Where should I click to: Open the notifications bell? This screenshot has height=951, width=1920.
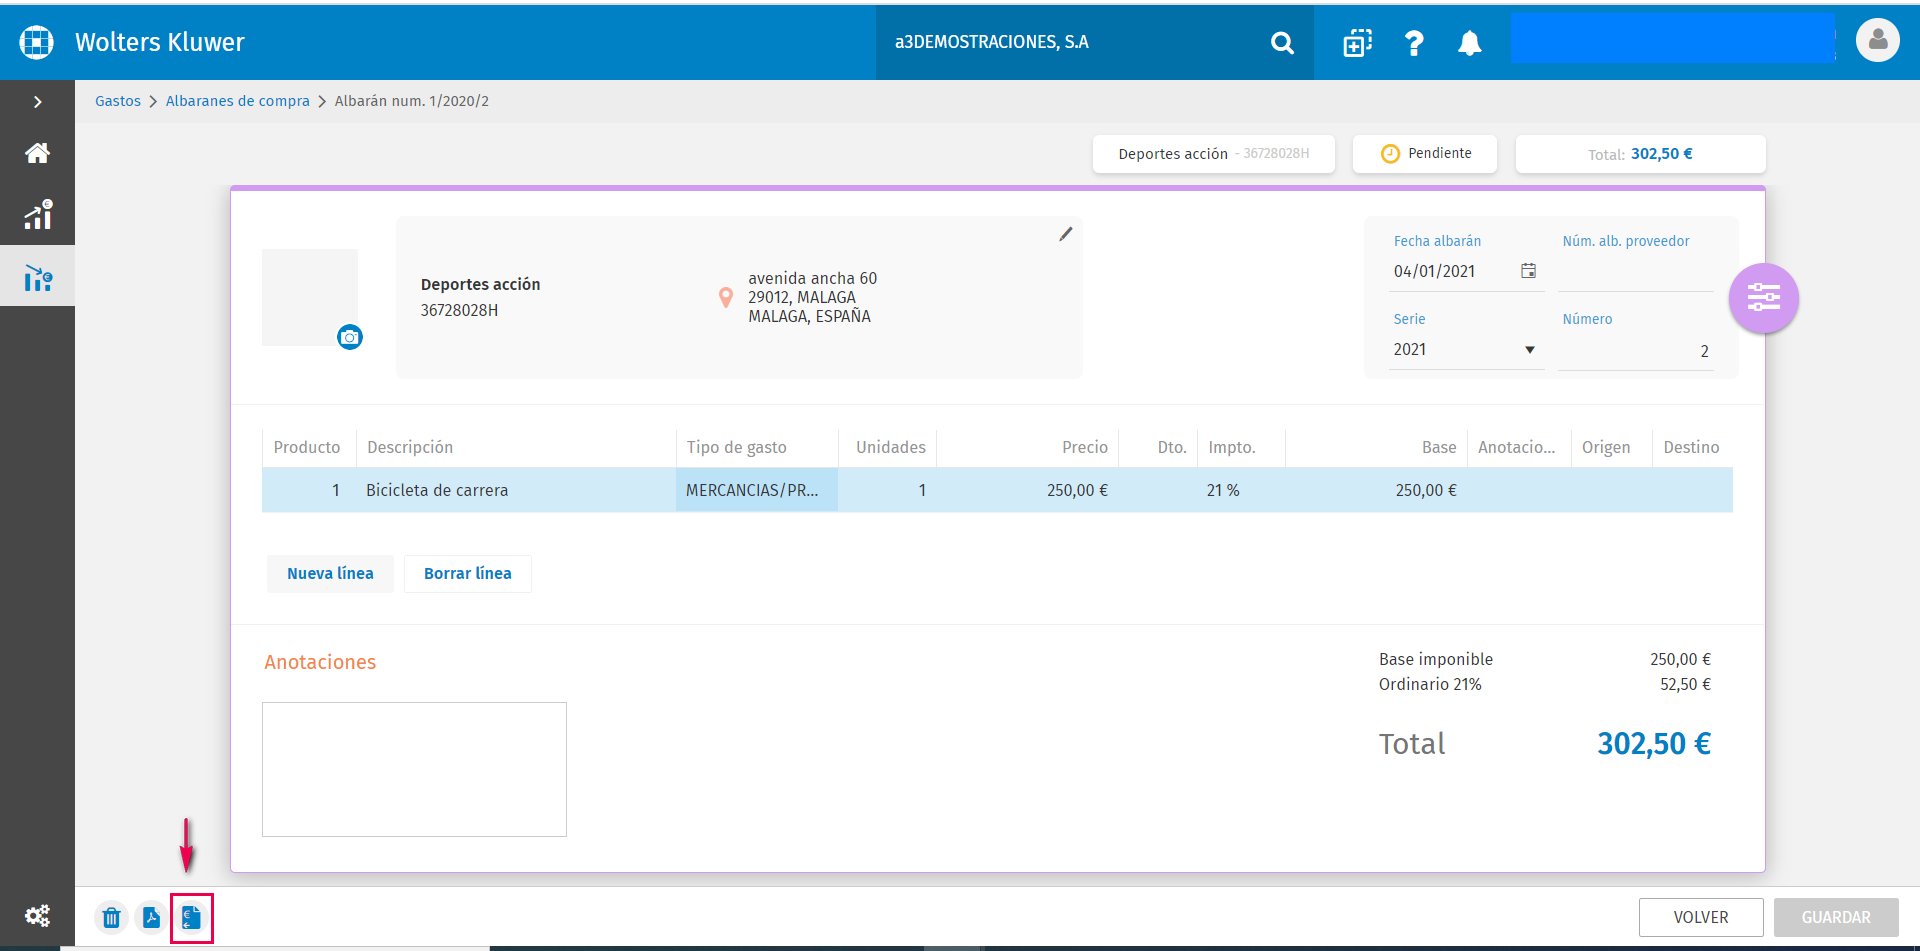click(1469, 43)
